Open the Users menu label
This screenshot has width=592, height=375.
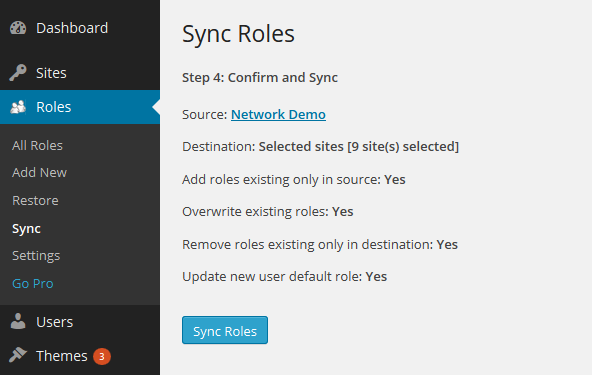[x=55, y=322]
